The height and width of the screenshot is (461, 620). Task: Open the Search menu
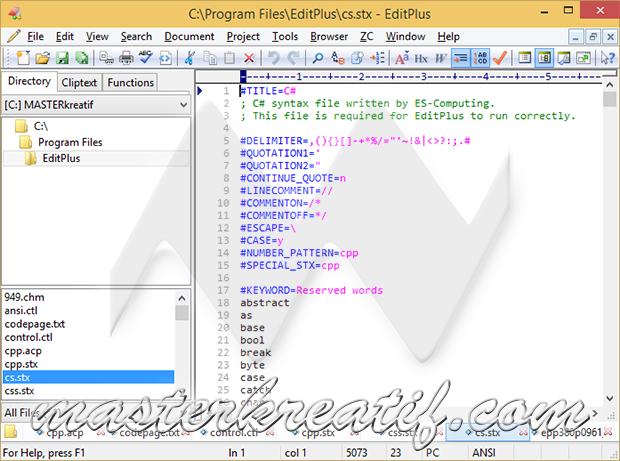136,36
